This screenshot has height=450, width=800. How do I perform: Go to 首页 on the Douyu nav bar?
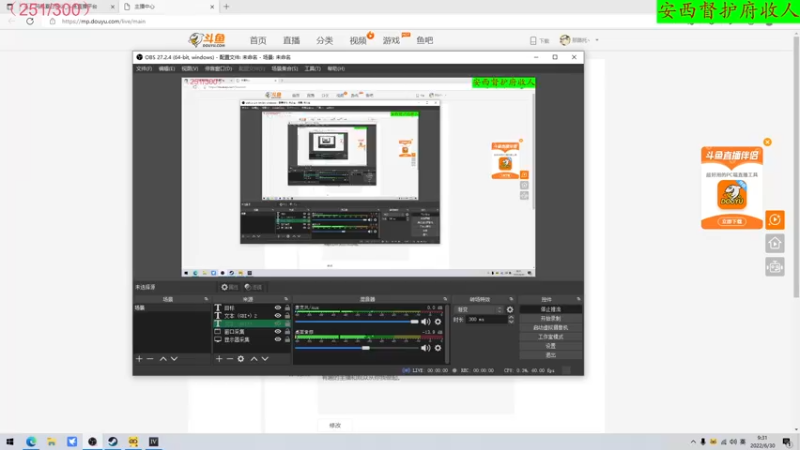click(258, 40)
